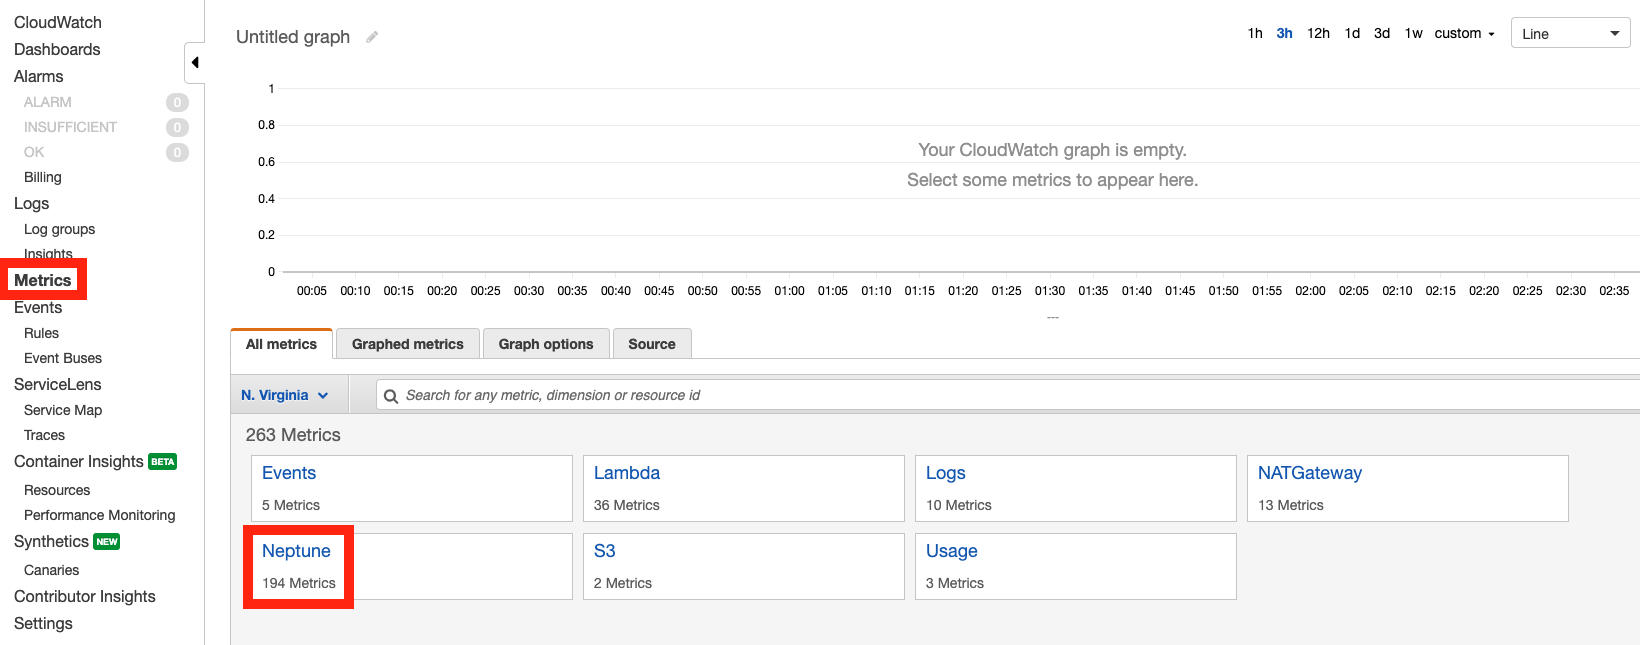Image resolution: width=1640 pixels, height=645 pixels.
Task: Click the BETA badge next to Container Insights
Action: [163, 462]
